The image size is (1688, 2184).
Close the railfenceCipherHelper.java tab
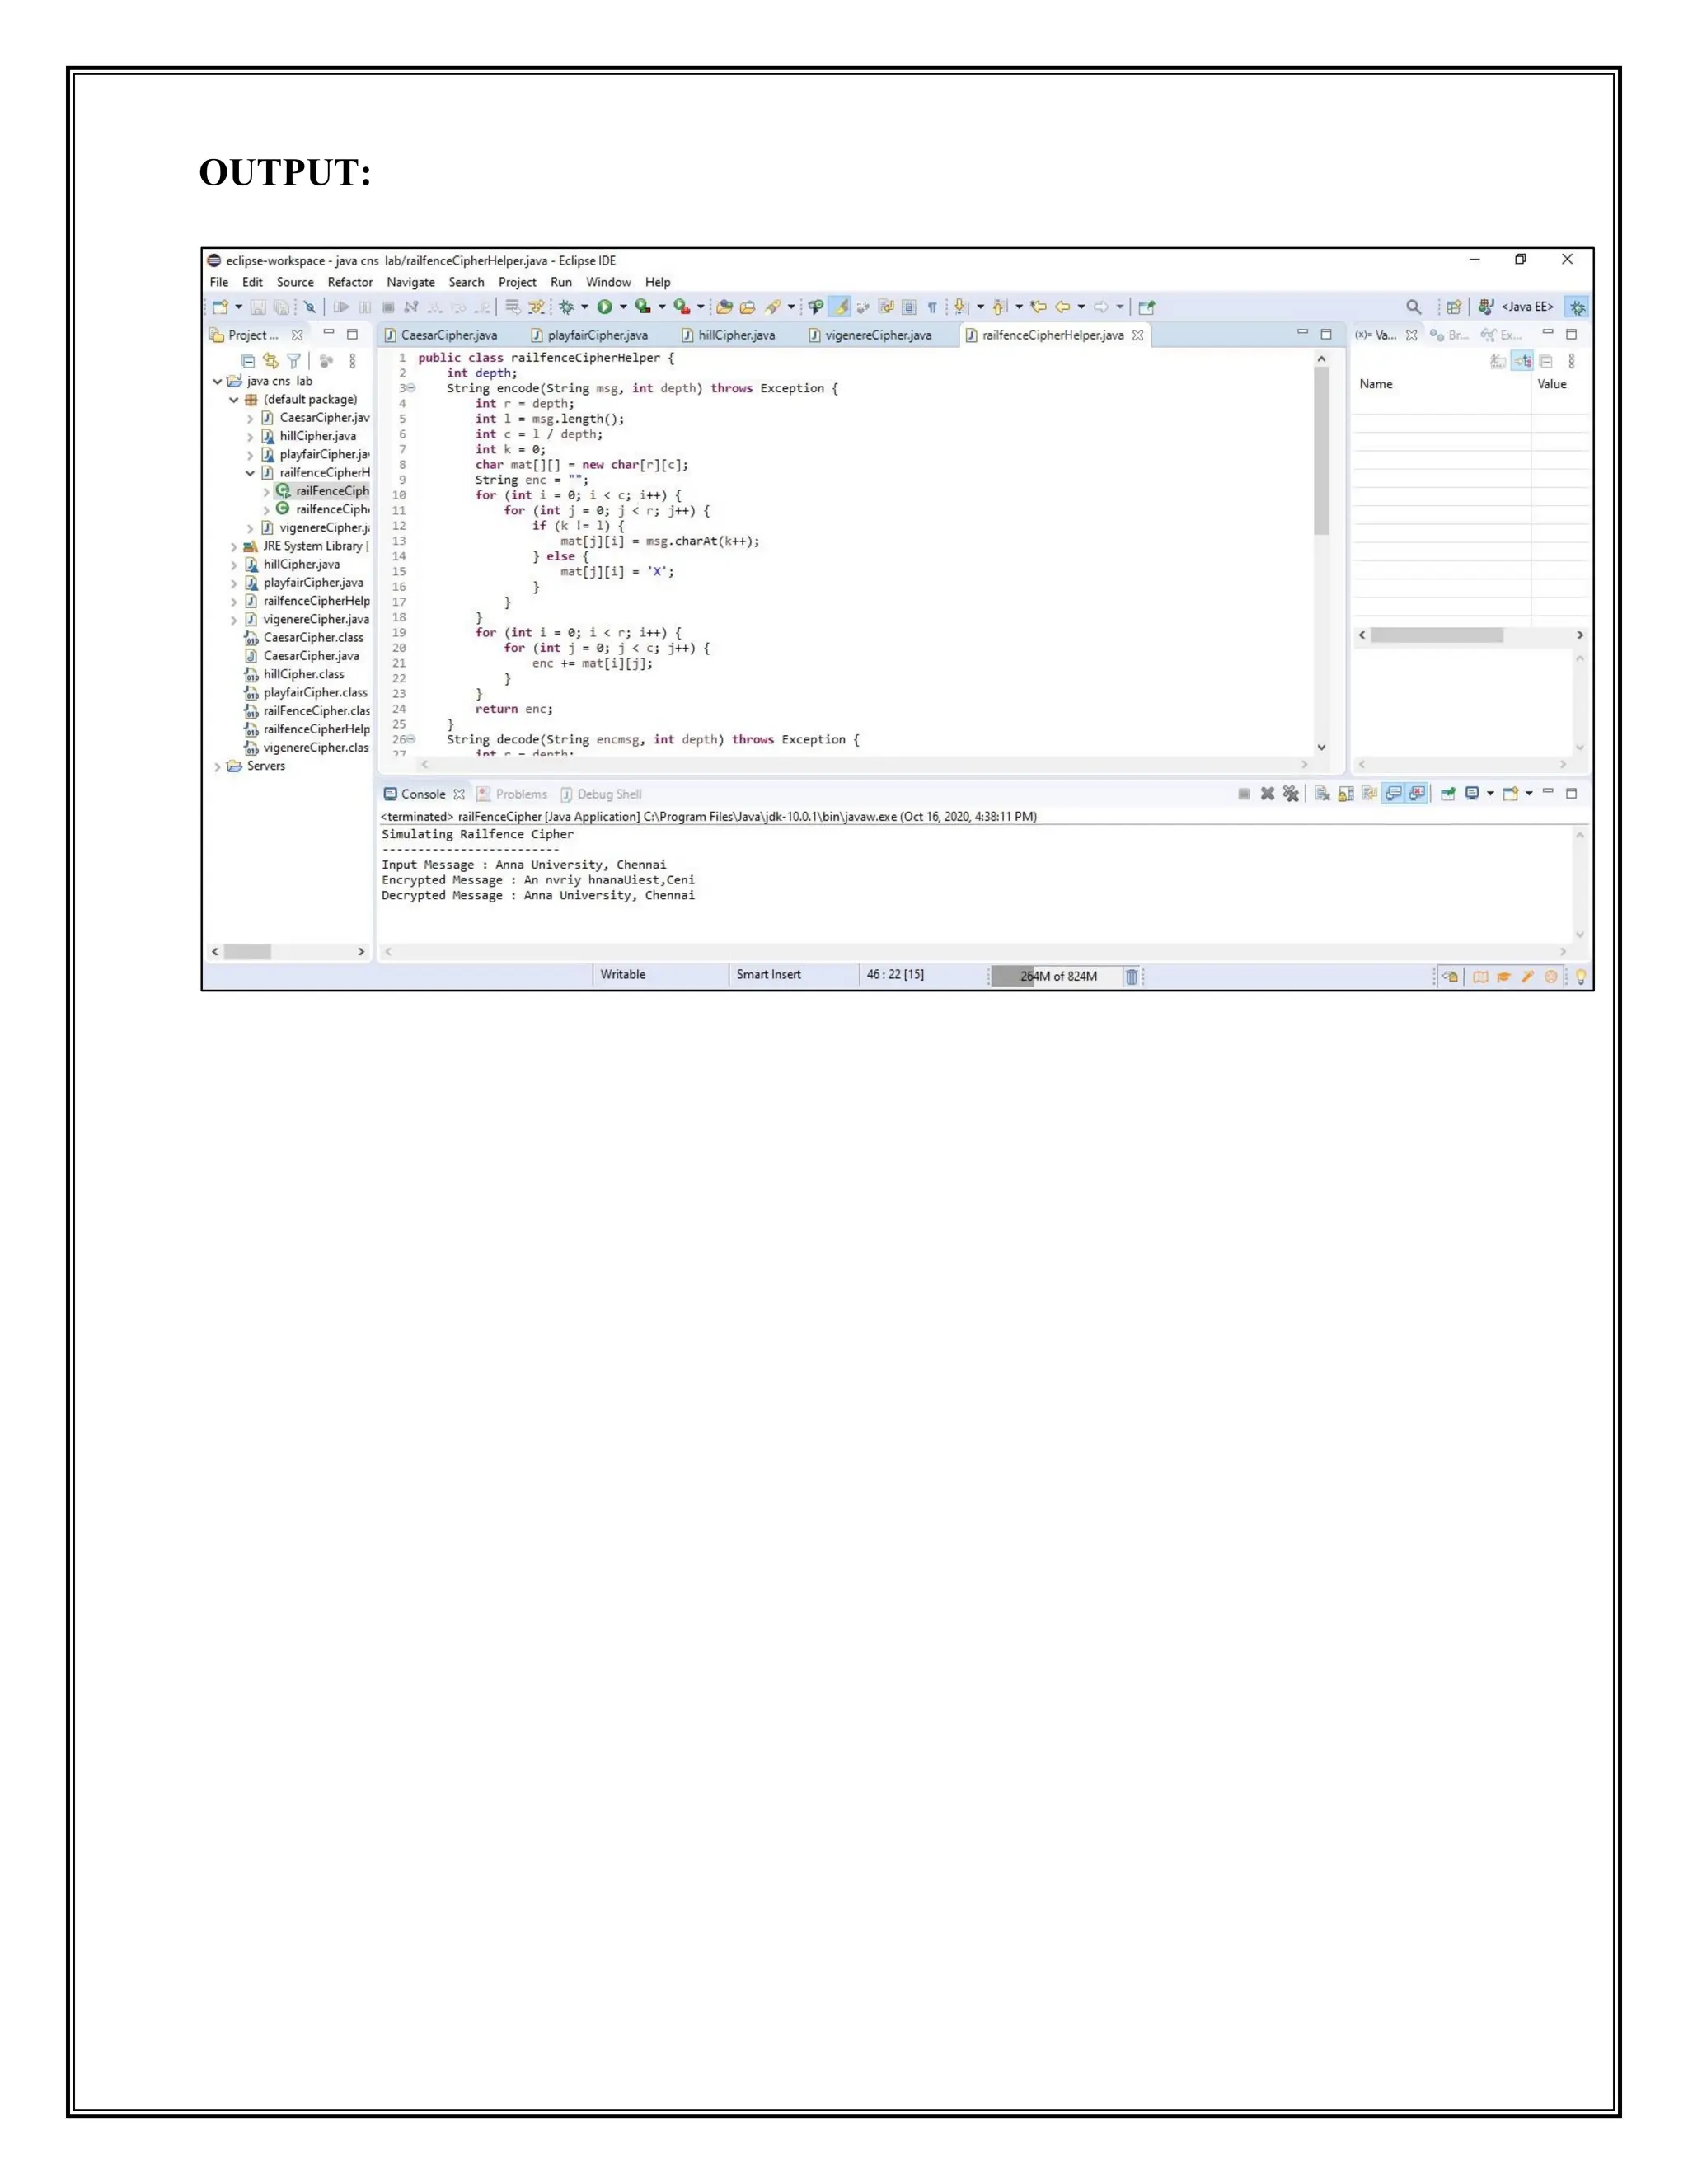click(1137, 335)
